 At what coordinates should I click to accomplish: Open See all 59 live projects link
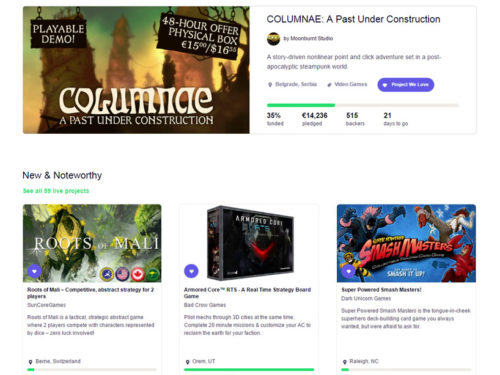(56, 191)
